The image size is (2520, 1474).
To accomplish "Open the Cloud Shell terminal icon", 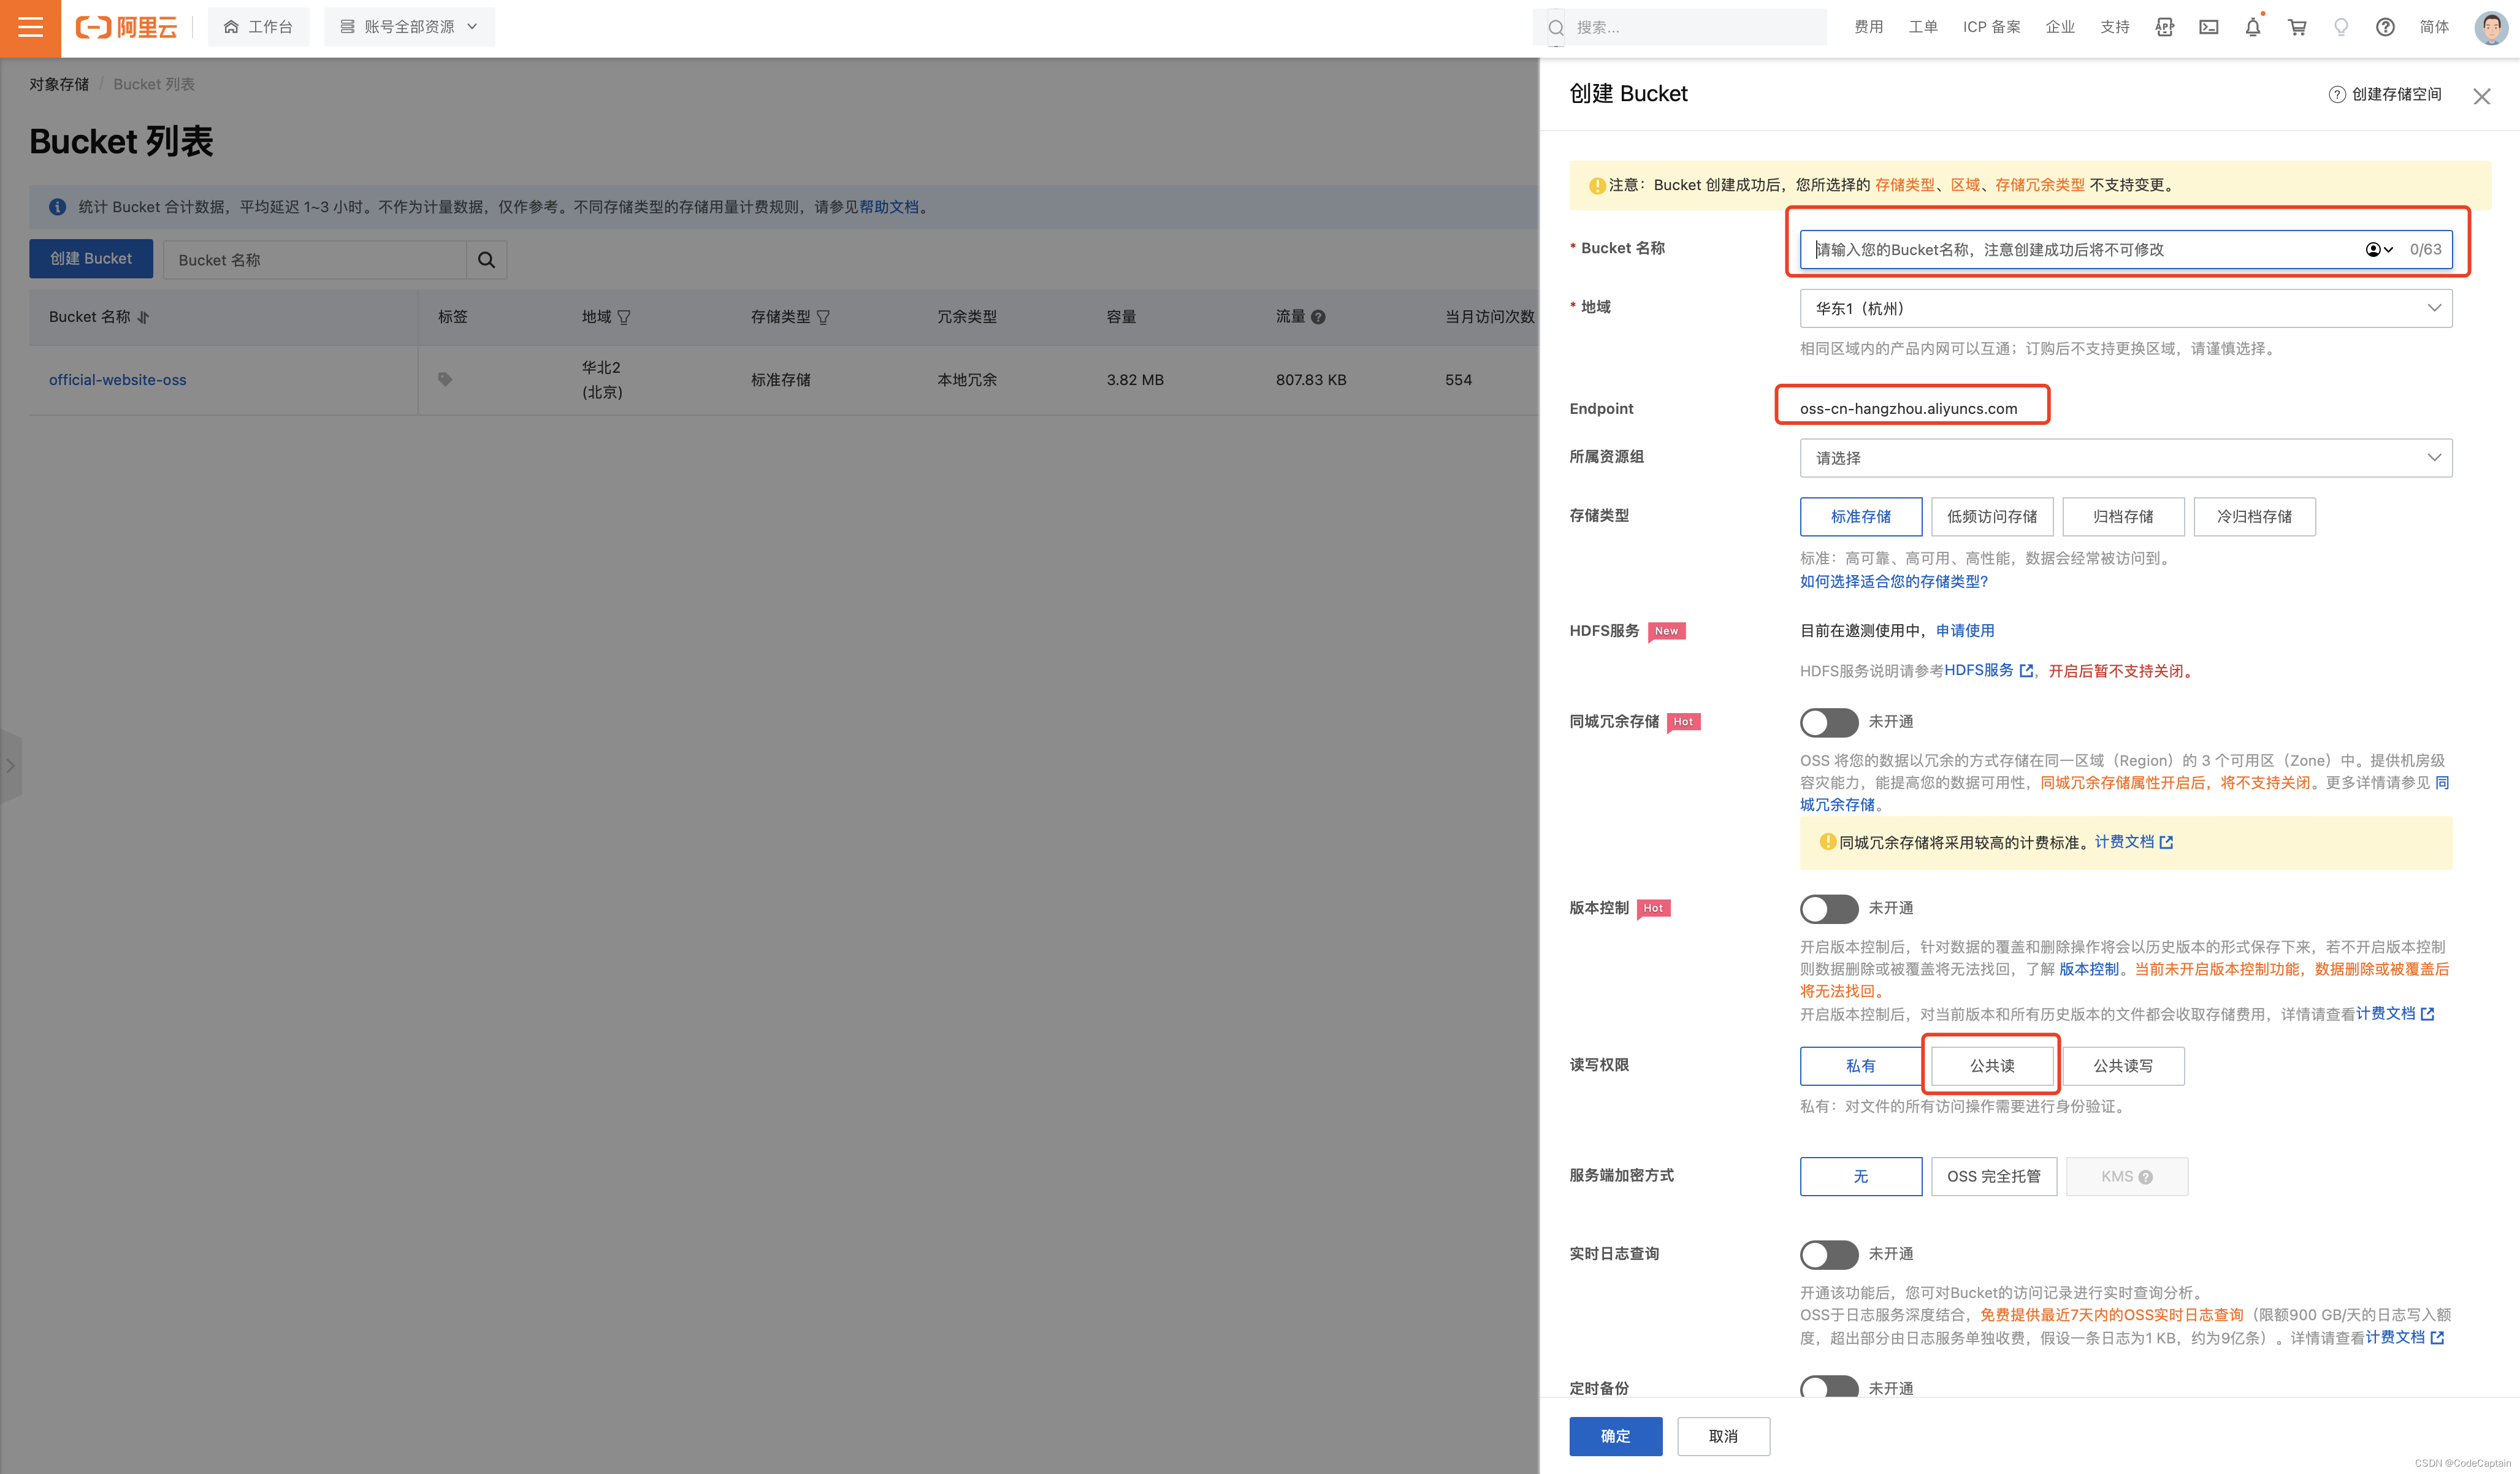I will 2209,27.
